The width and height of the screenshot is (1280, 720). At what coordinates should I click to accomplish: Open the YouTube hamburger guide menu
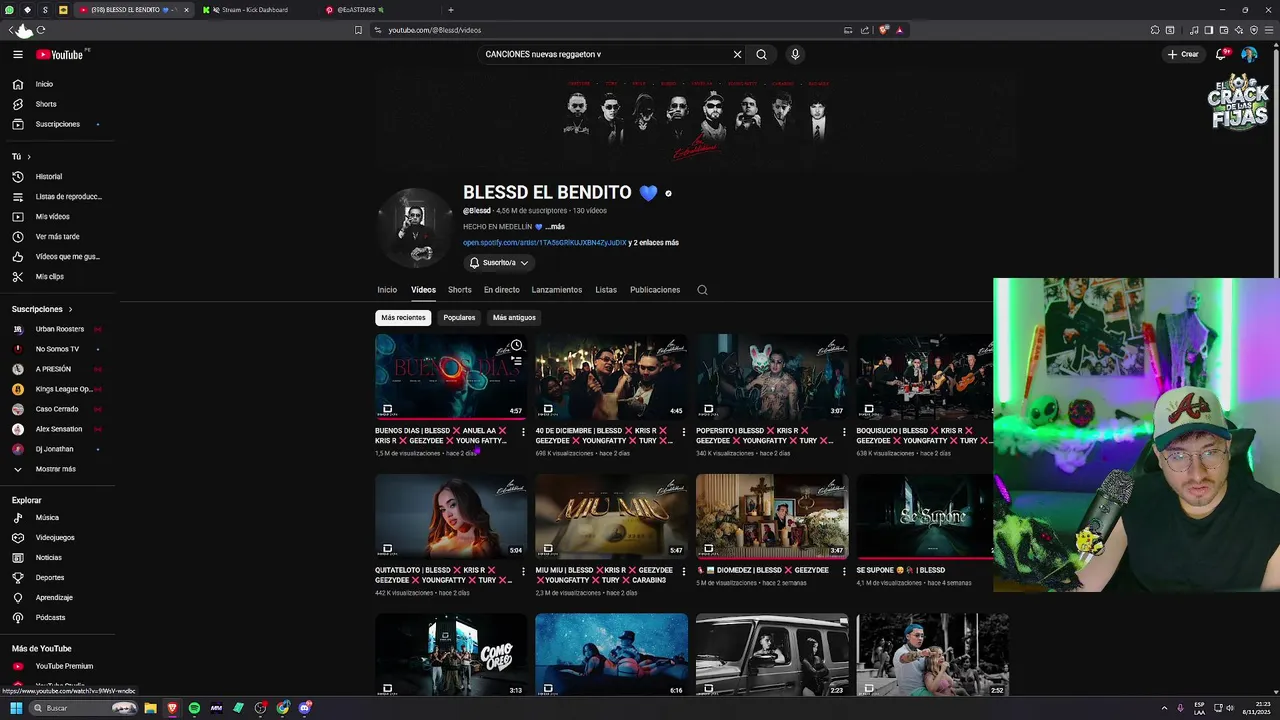point(17,55)
